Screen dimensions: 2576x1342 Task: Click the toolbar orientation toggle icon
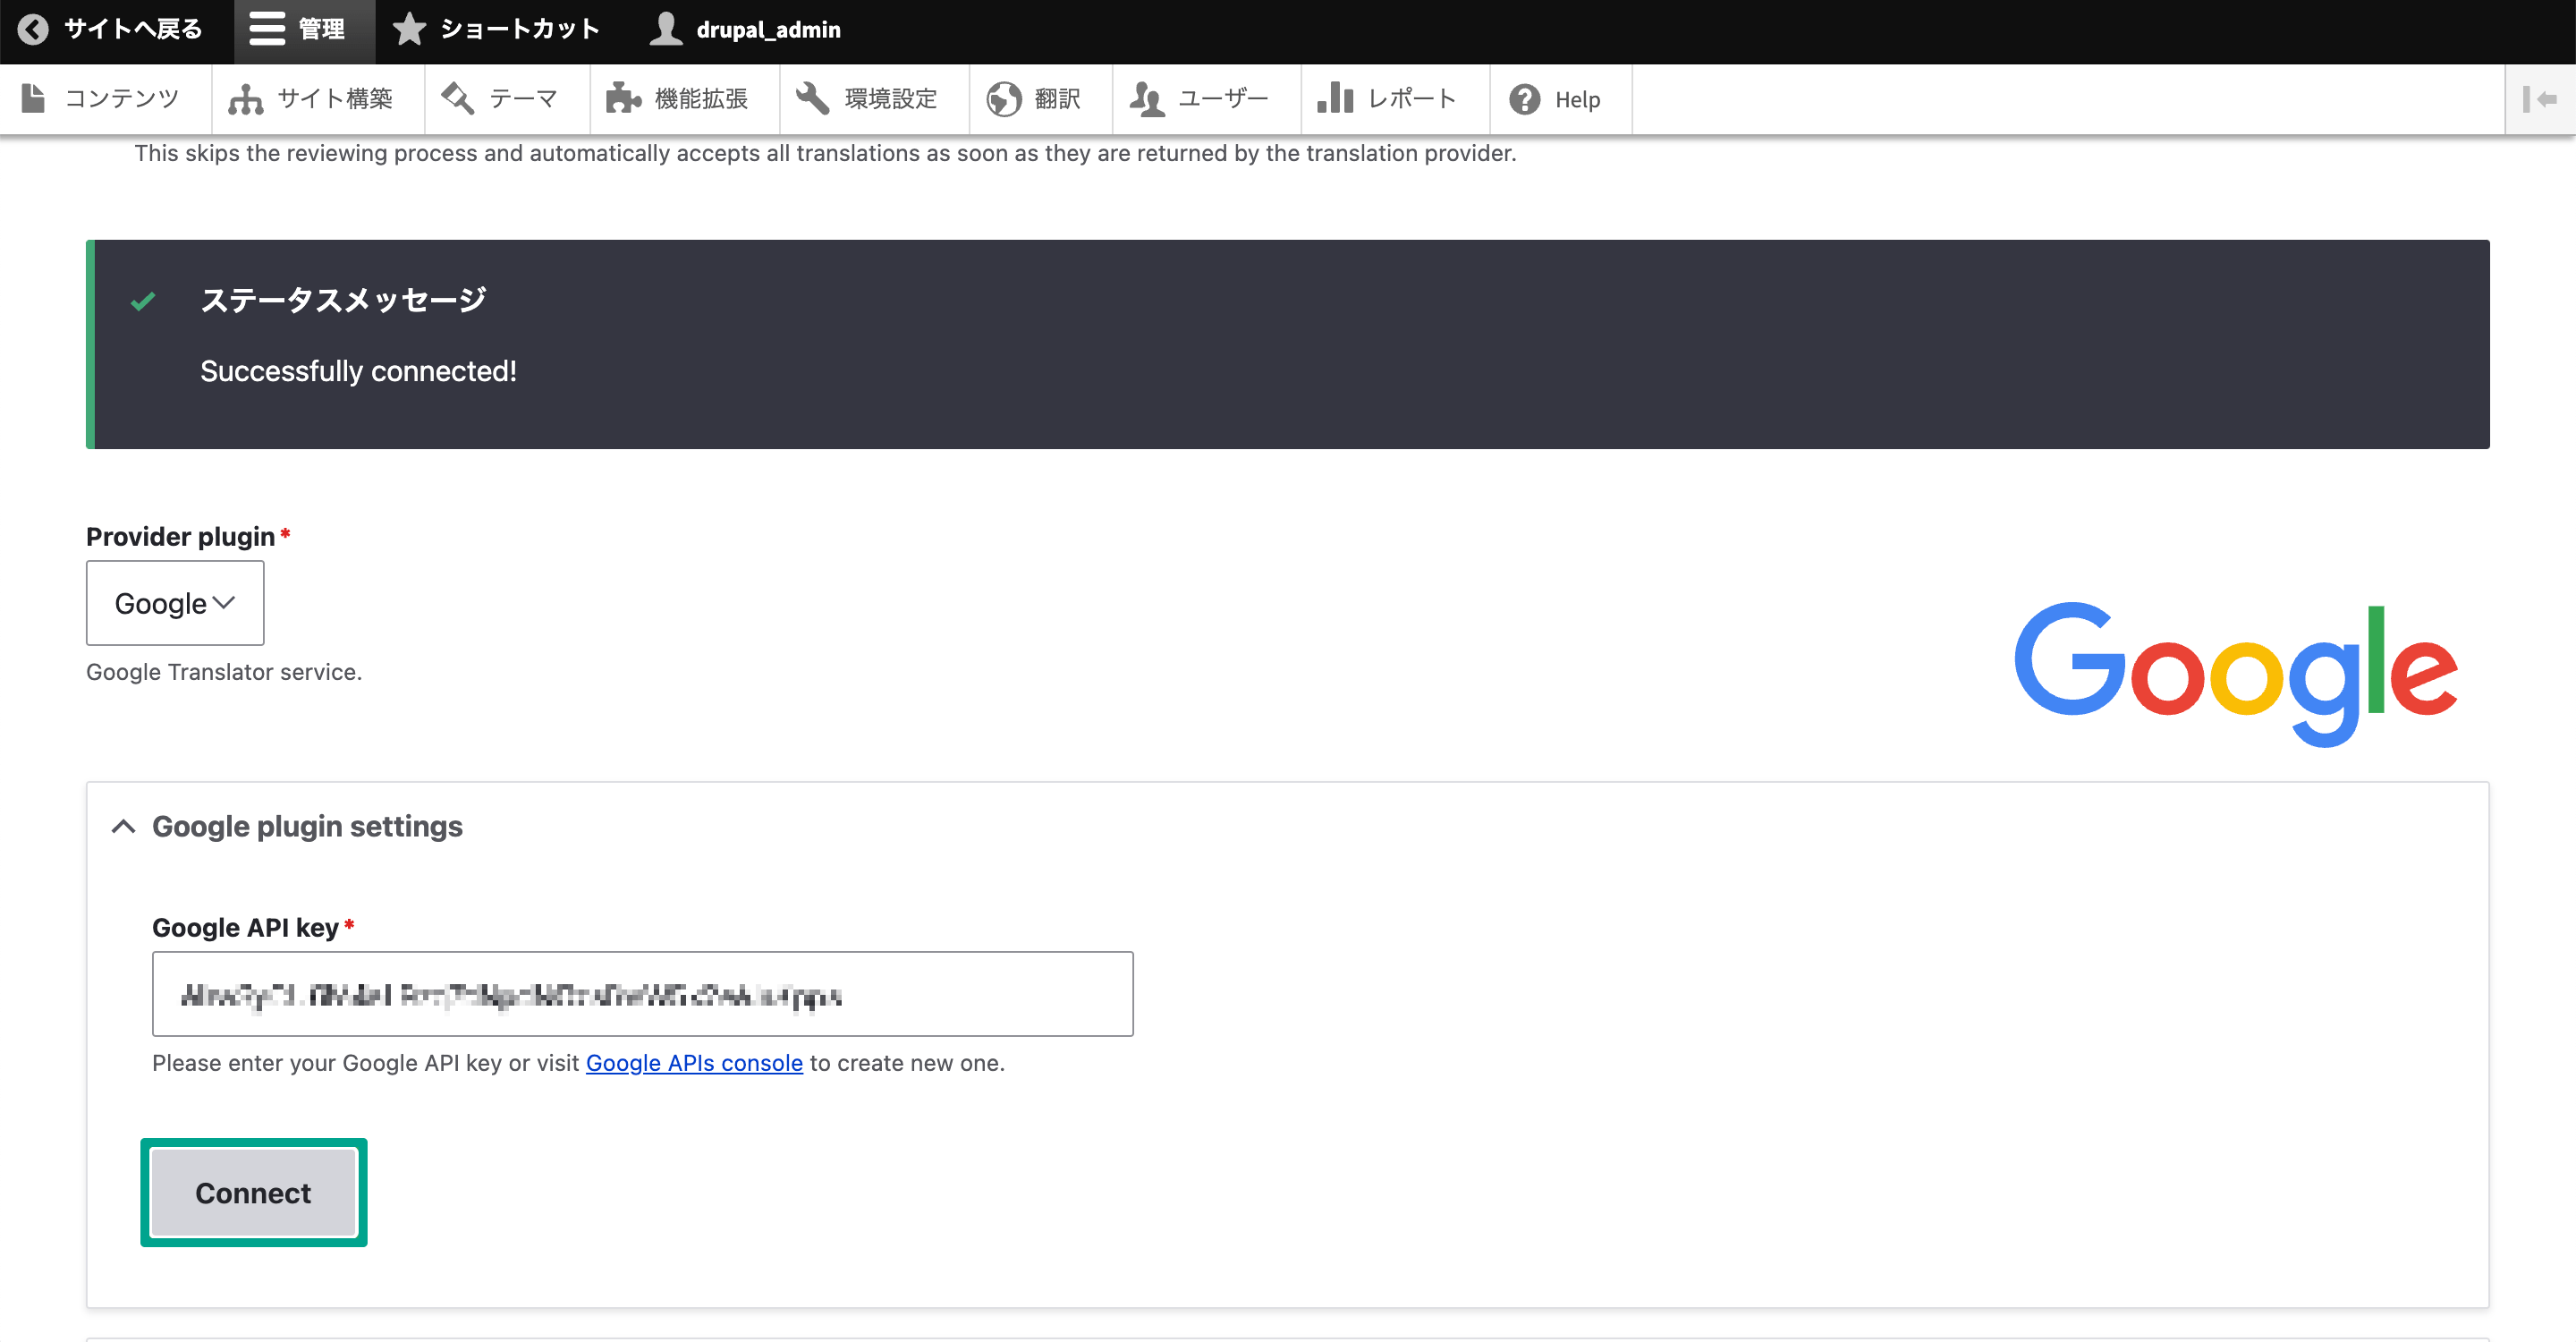coord(2540,99)
